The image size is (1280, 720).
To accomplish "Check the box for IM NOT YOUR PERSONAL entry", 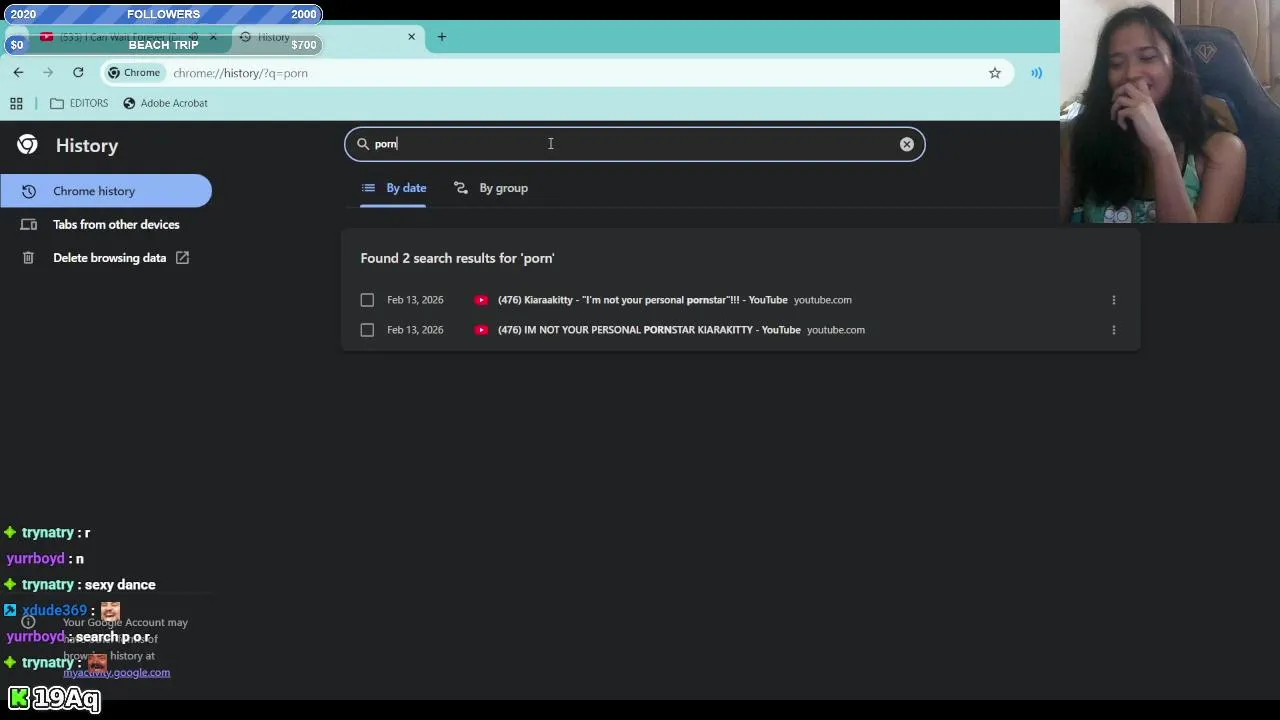I will click(x=367, y=330).
